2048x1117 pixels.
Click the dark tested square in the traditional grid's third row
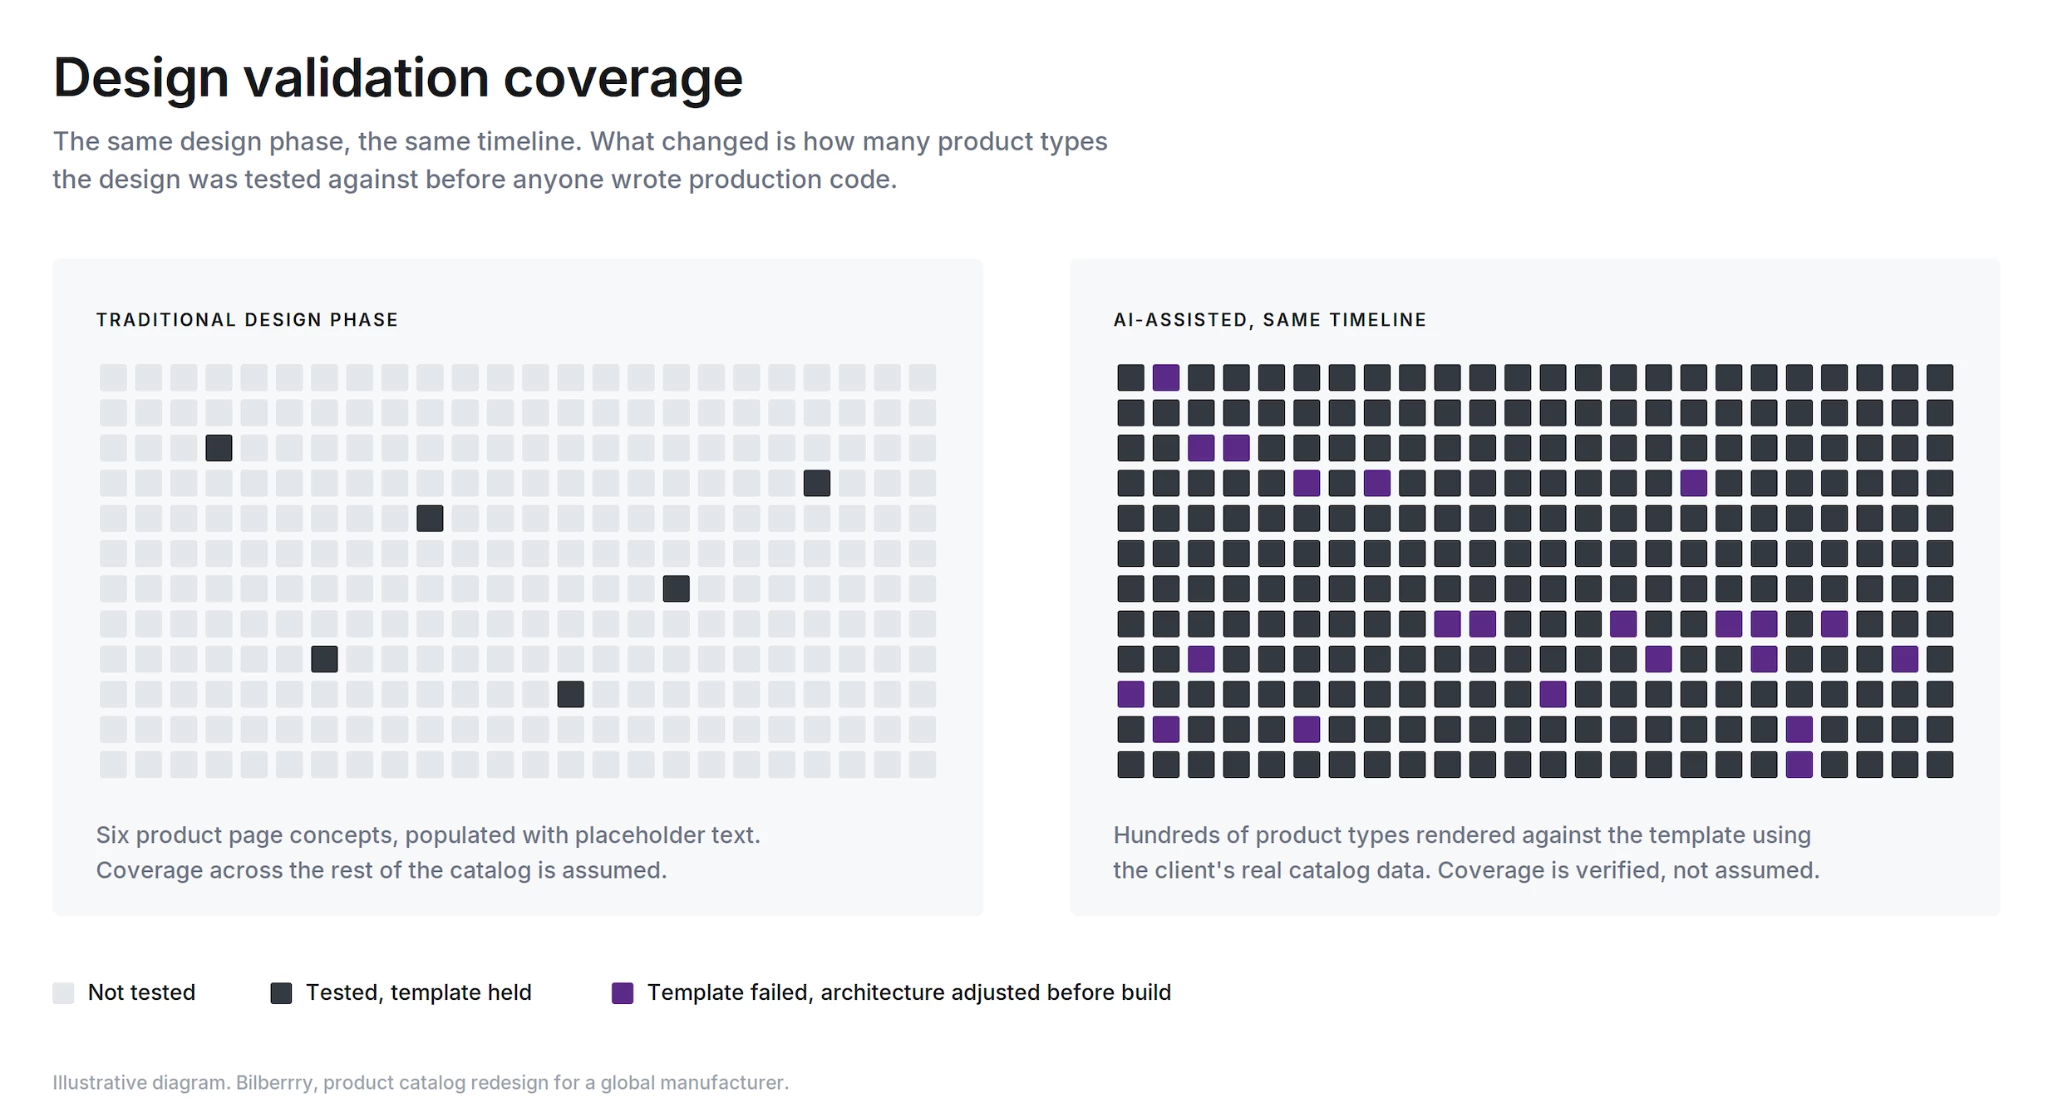(x=219, y=448)
